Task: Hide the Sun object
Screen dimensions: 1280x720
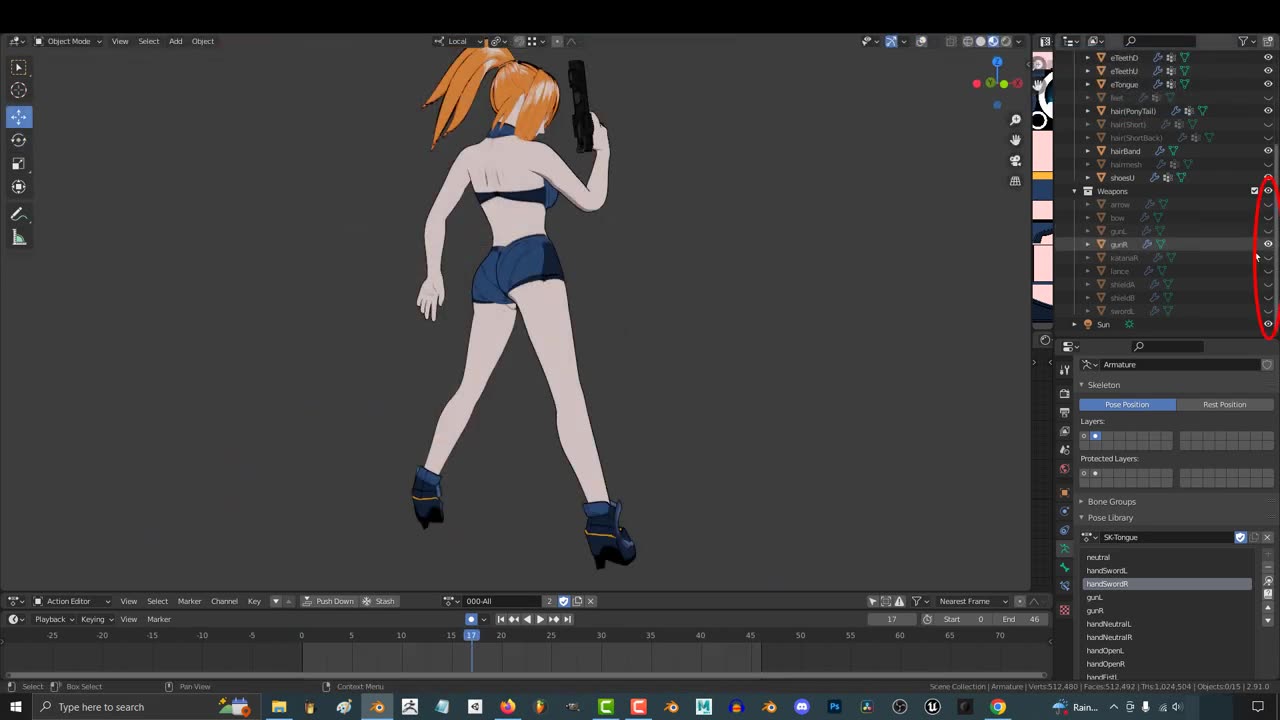Action: (x=1268, y=324)
